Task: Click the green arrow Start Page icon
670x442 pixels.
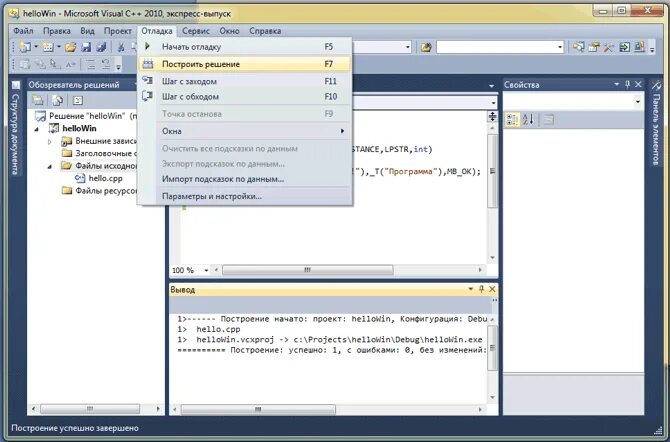Action: click(x=624, y=47)
